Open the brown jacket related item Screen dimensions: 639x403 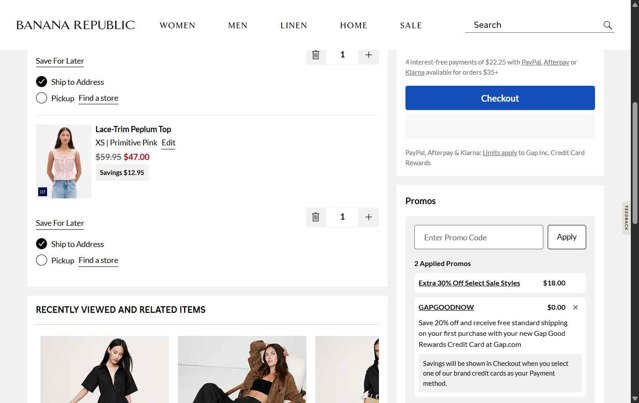[x=242, y=369]
